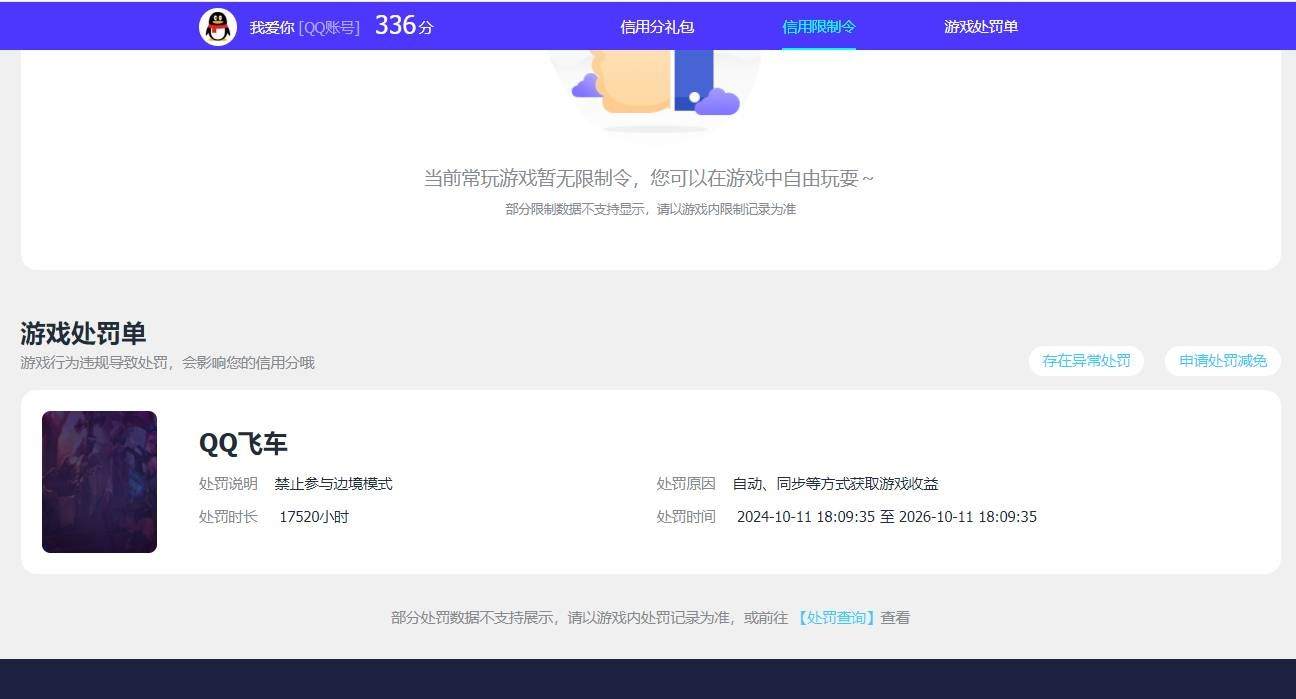The image size is (1296, 699).
Task: Click the 申请处罚减免 button
Action: point(1223,361)
